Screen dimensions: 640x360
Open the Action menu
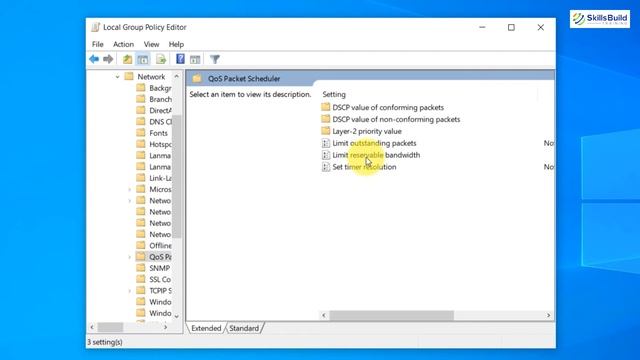[123, 44]
